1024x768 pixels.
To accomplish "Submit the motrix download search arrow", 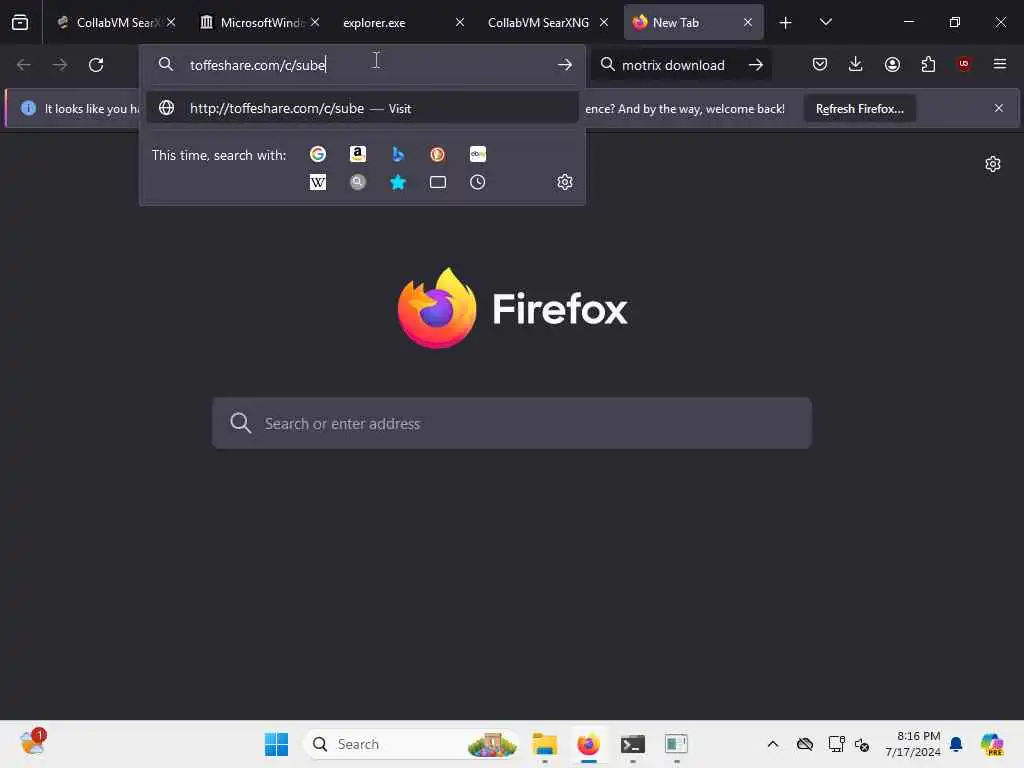I will click(x=756, y=65).
